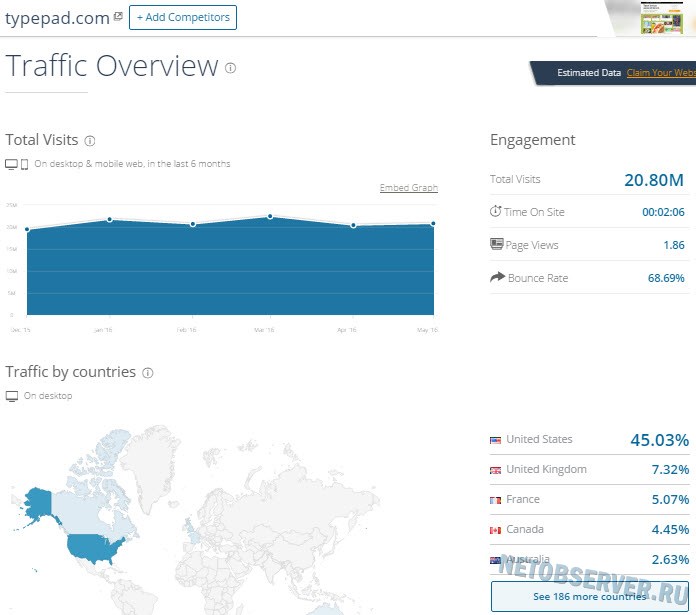This screenshot has width=696, height=615.
Task: Click the + Add Competitors button
Action: 183,17
